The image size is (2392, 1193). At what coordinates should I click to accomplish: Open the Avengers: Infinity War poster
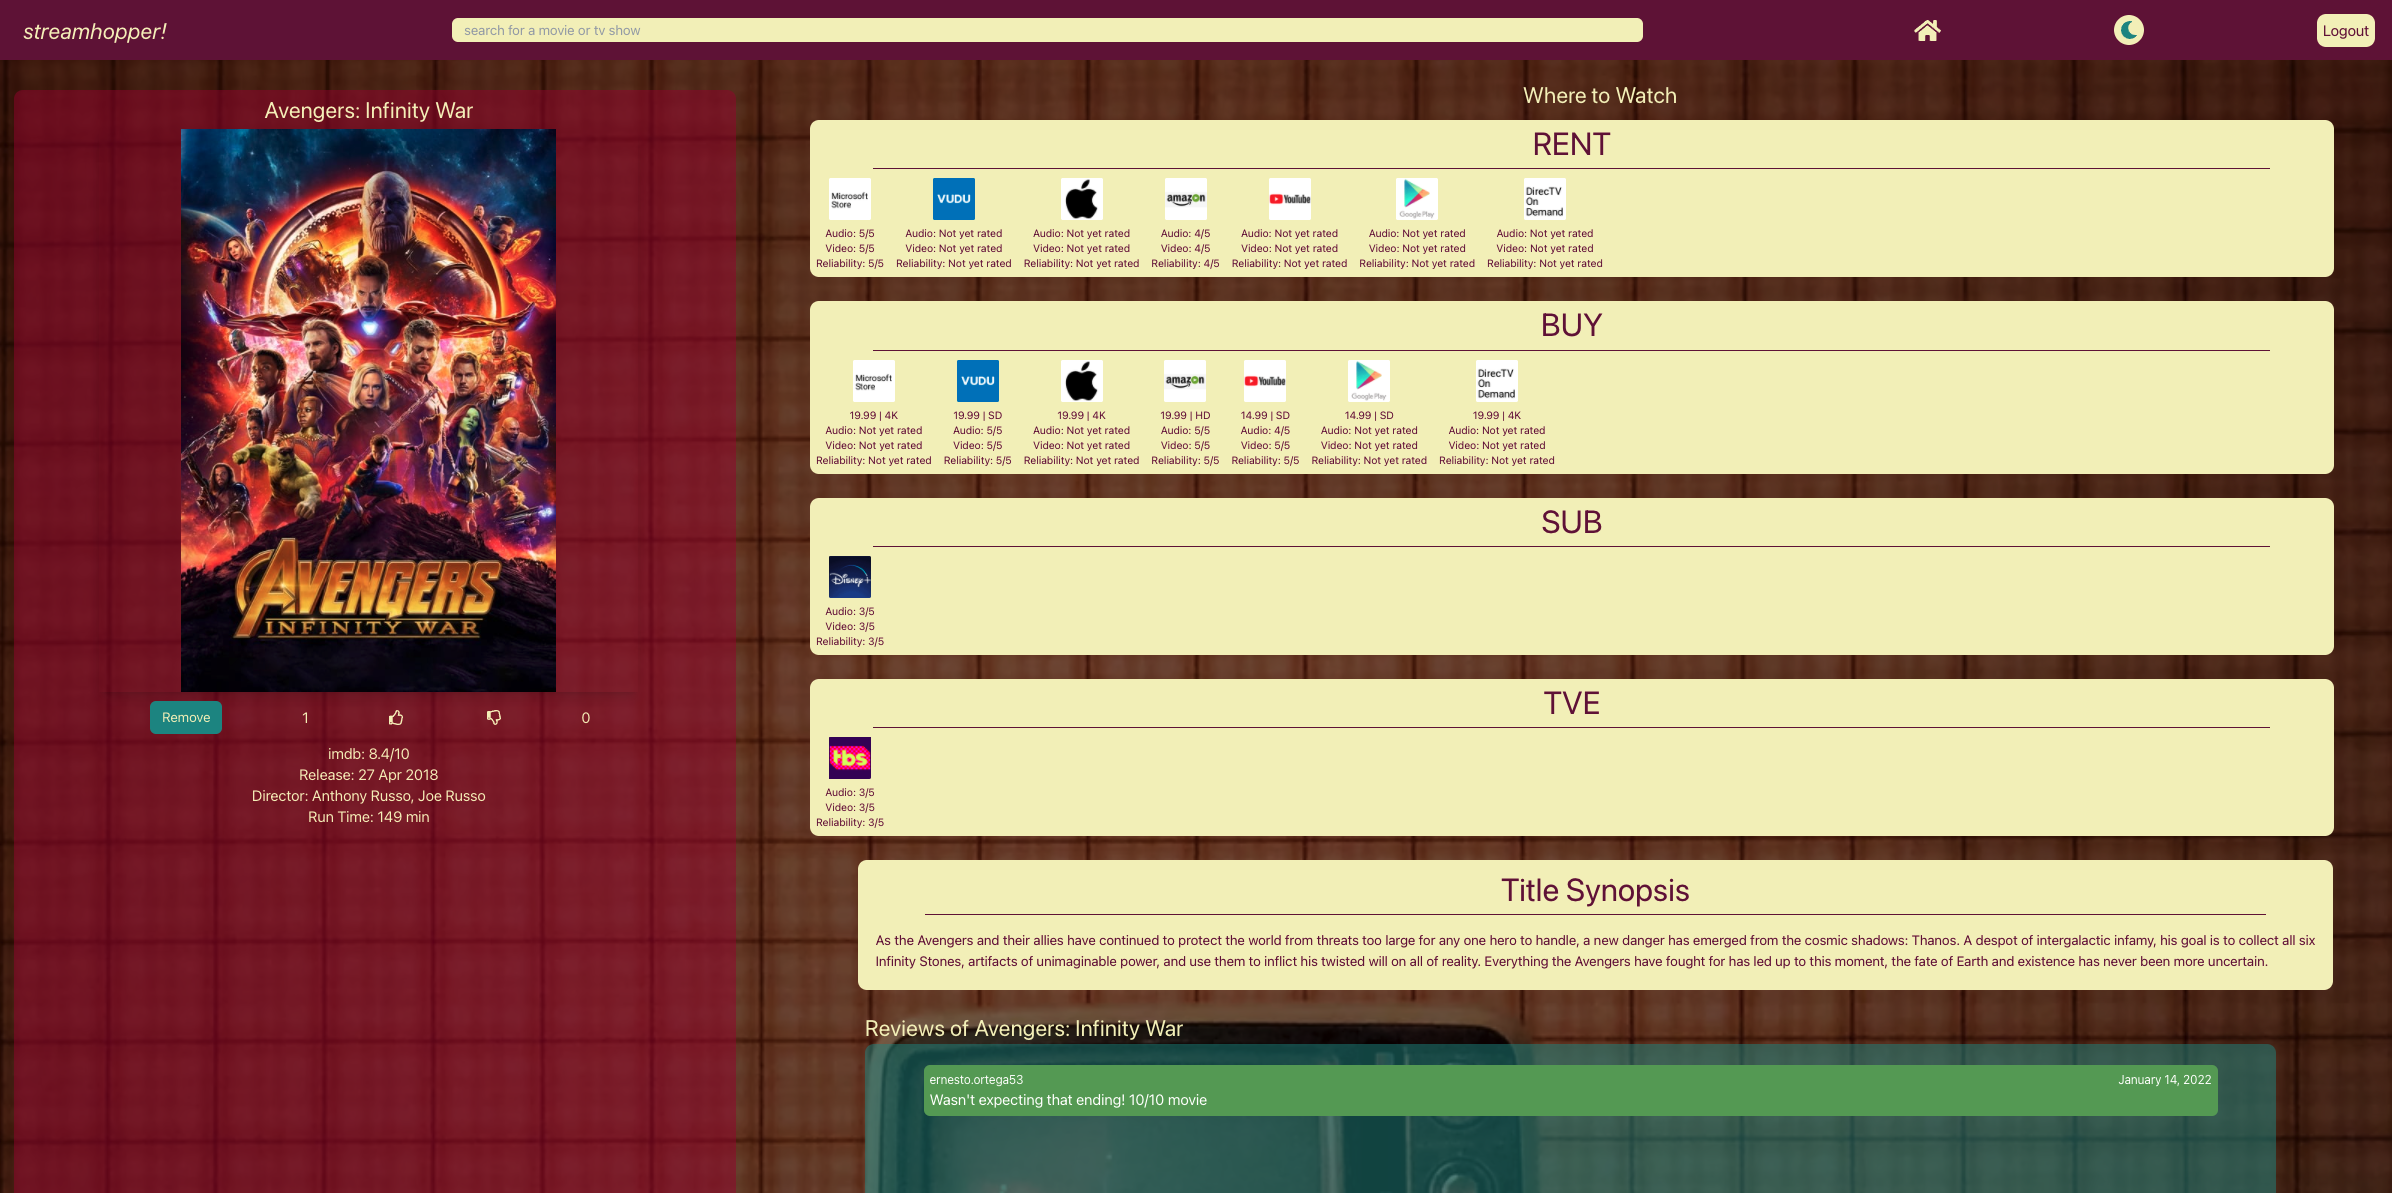pyautogui.click(x=368, y=410)
